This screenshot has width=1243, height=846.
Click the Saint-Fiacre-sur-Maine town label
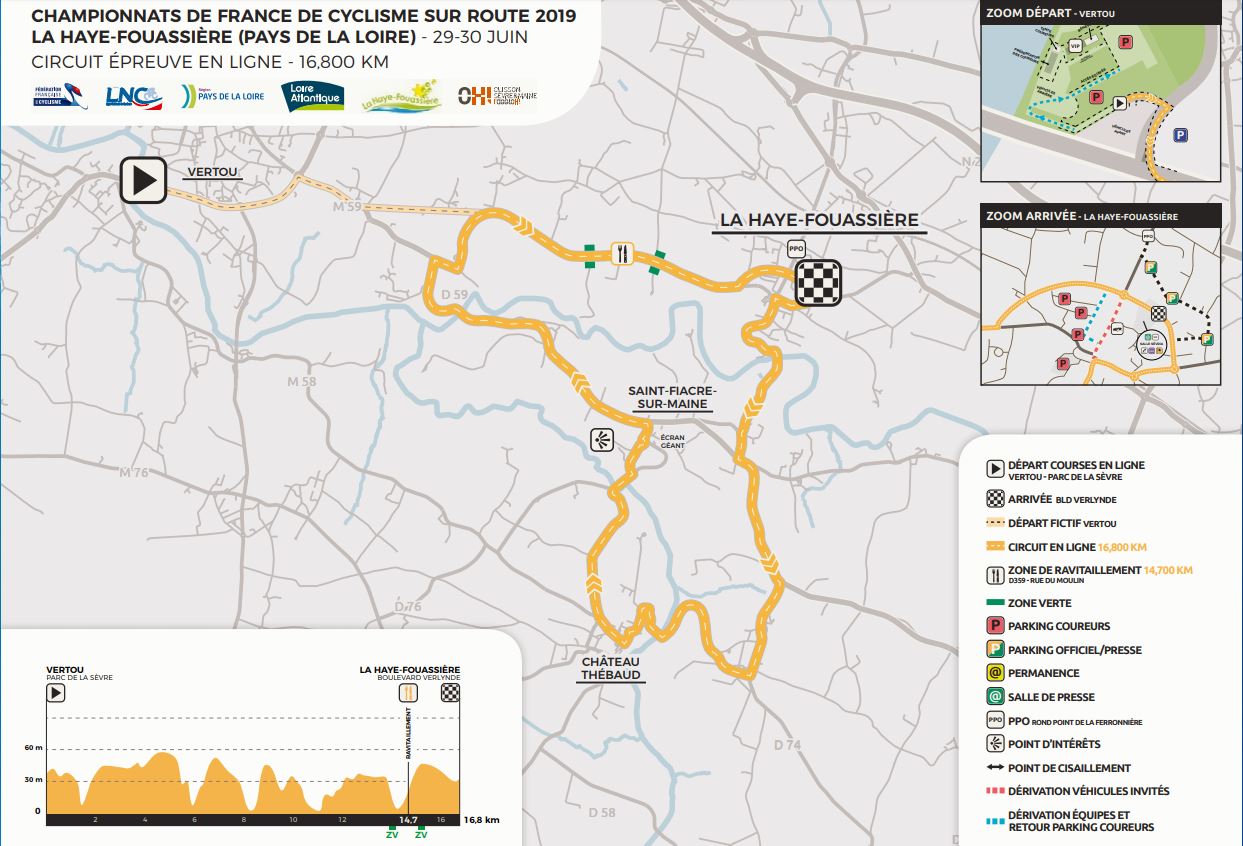click(x=667, y=397)
